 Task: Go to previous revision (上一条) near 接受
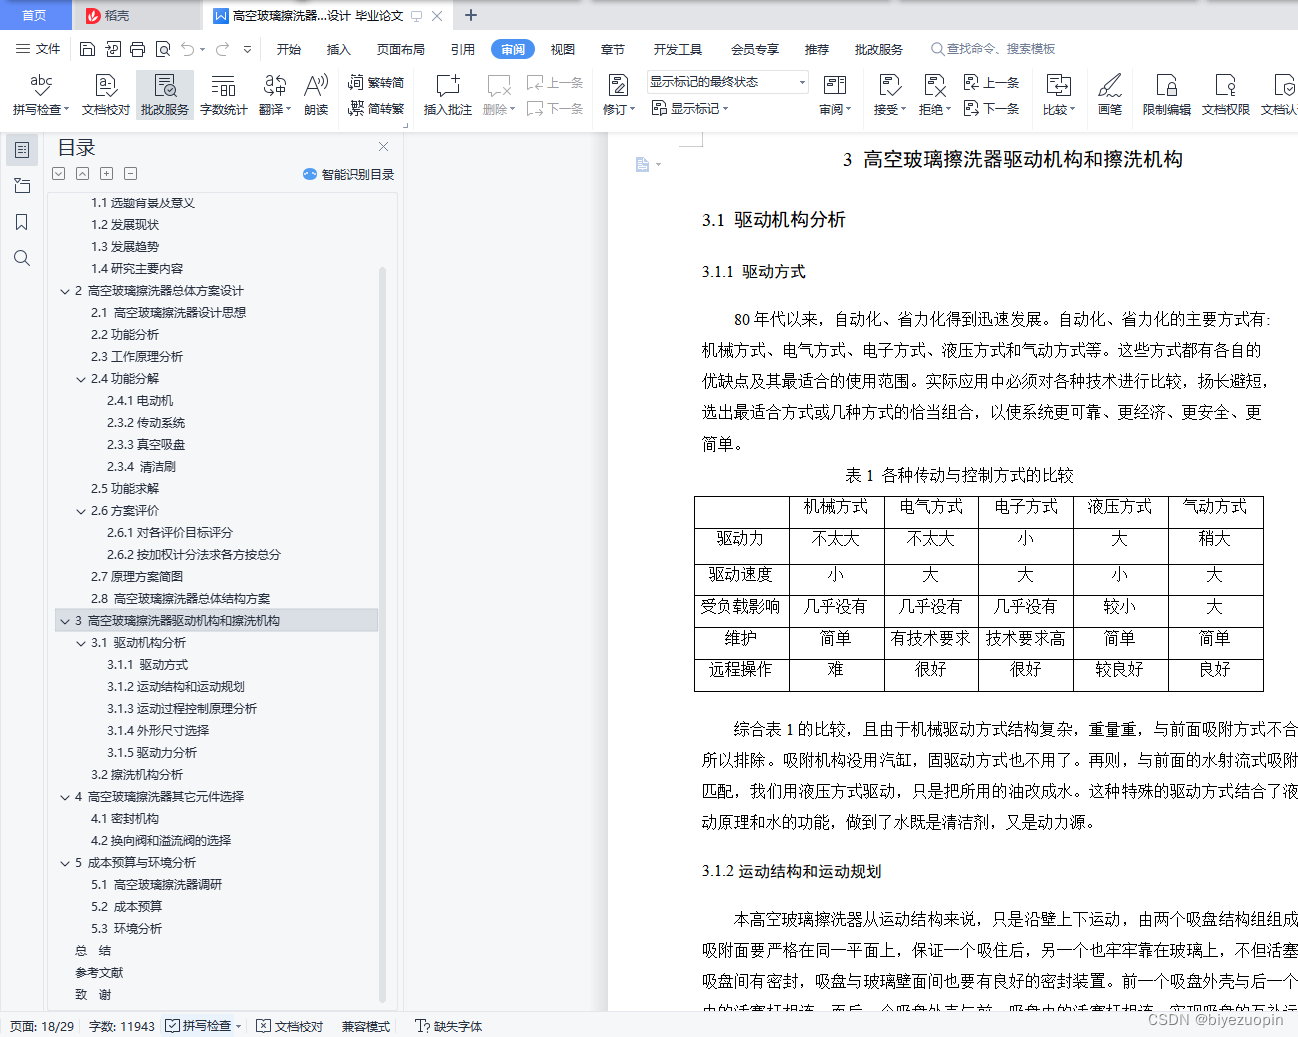[991, 83]
